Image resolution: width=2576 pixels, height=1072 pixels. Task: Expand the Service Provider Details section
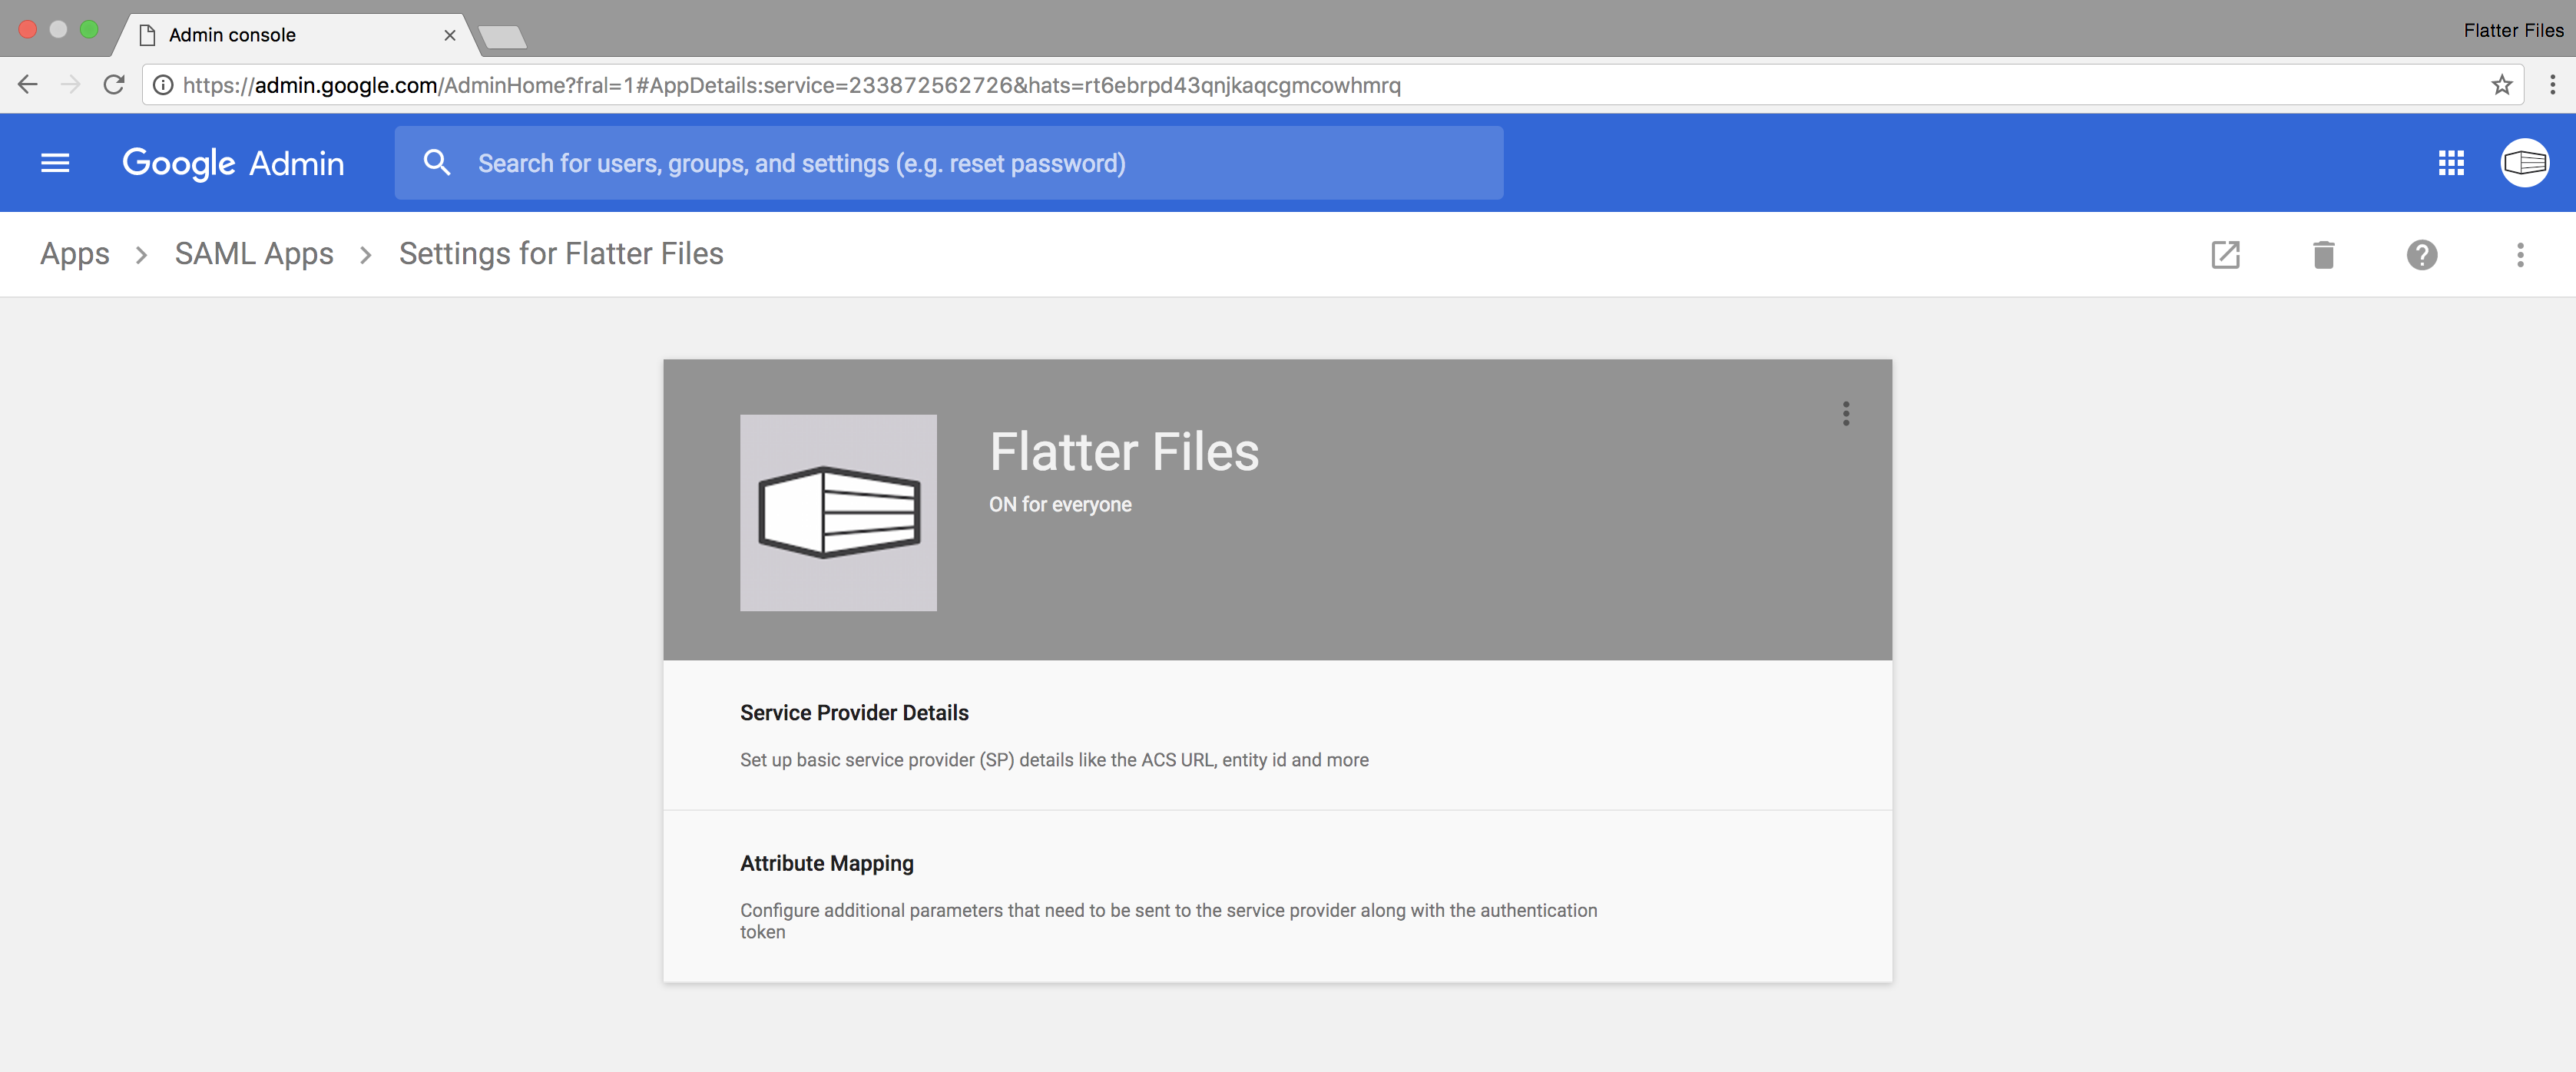(1278, 734)
